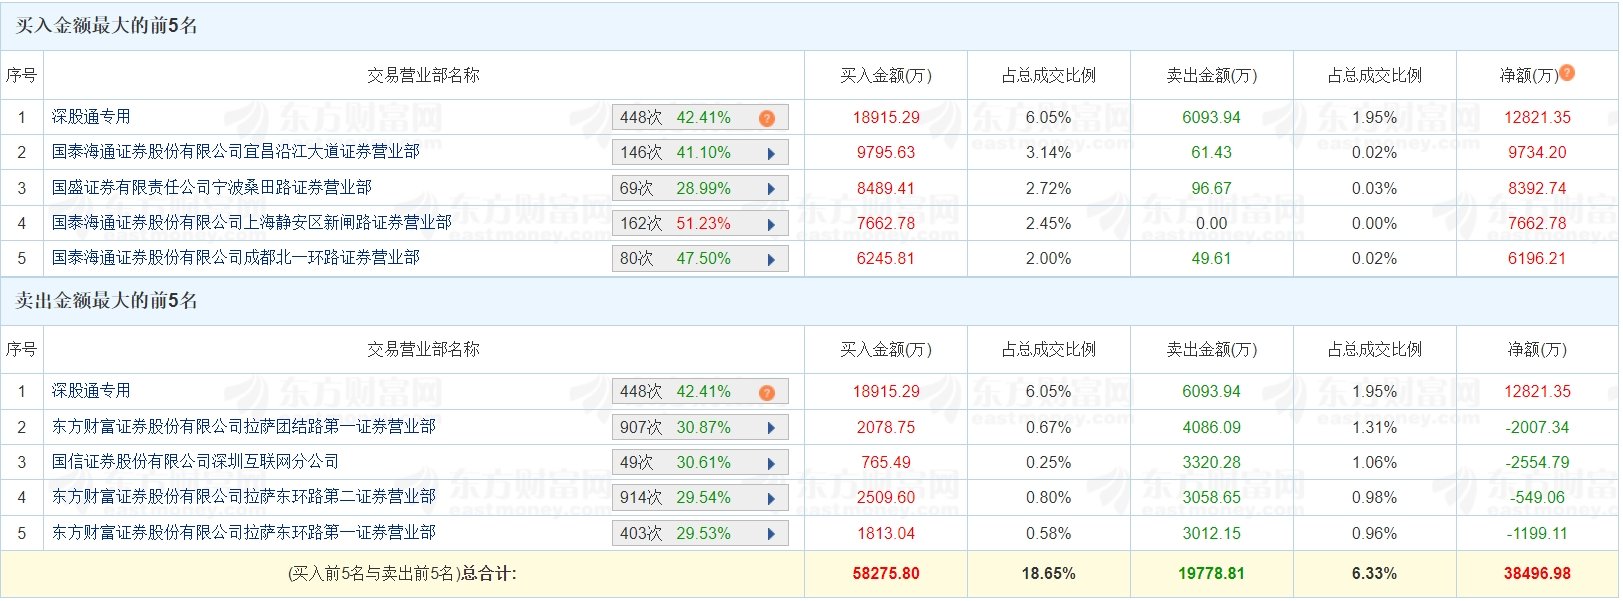The width and height of the screenshot is (1623, 601).
Task: Select sell amount cell 3058.65
Action: pyautogui.click(x=1211, y=497)
